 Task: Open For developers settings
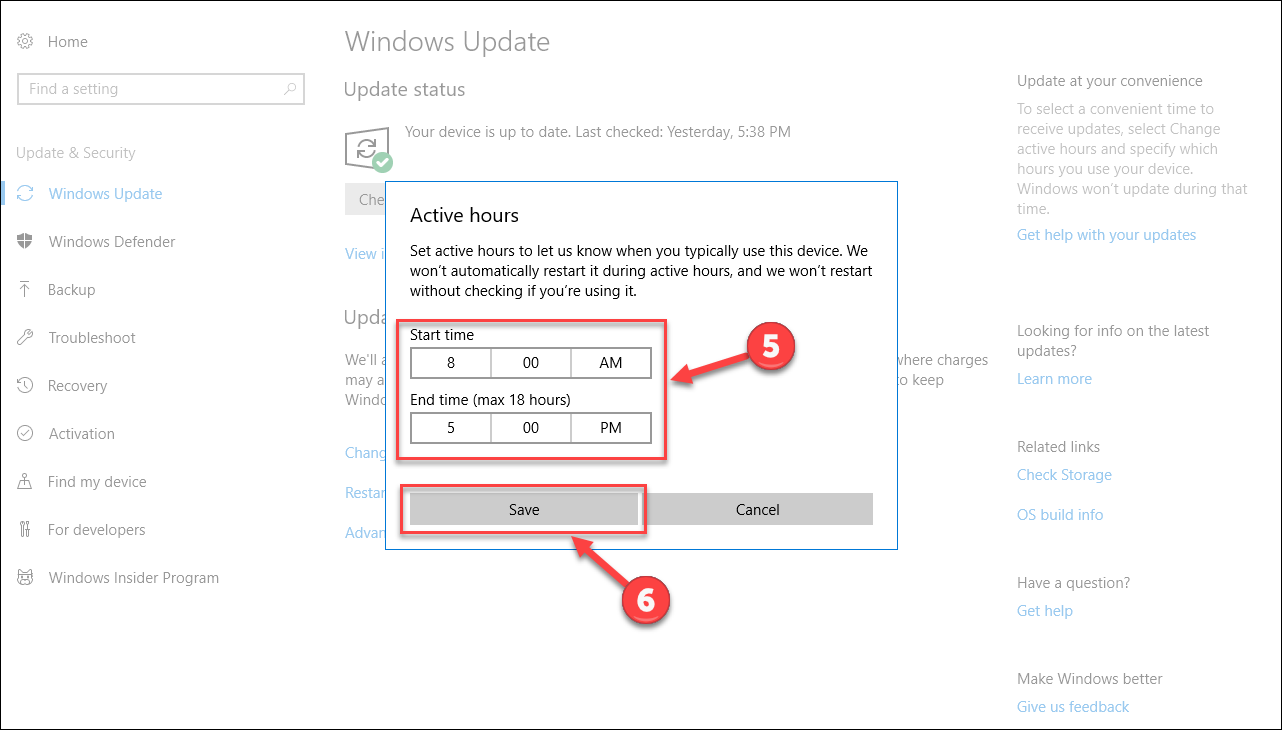[x=97, y=530]
